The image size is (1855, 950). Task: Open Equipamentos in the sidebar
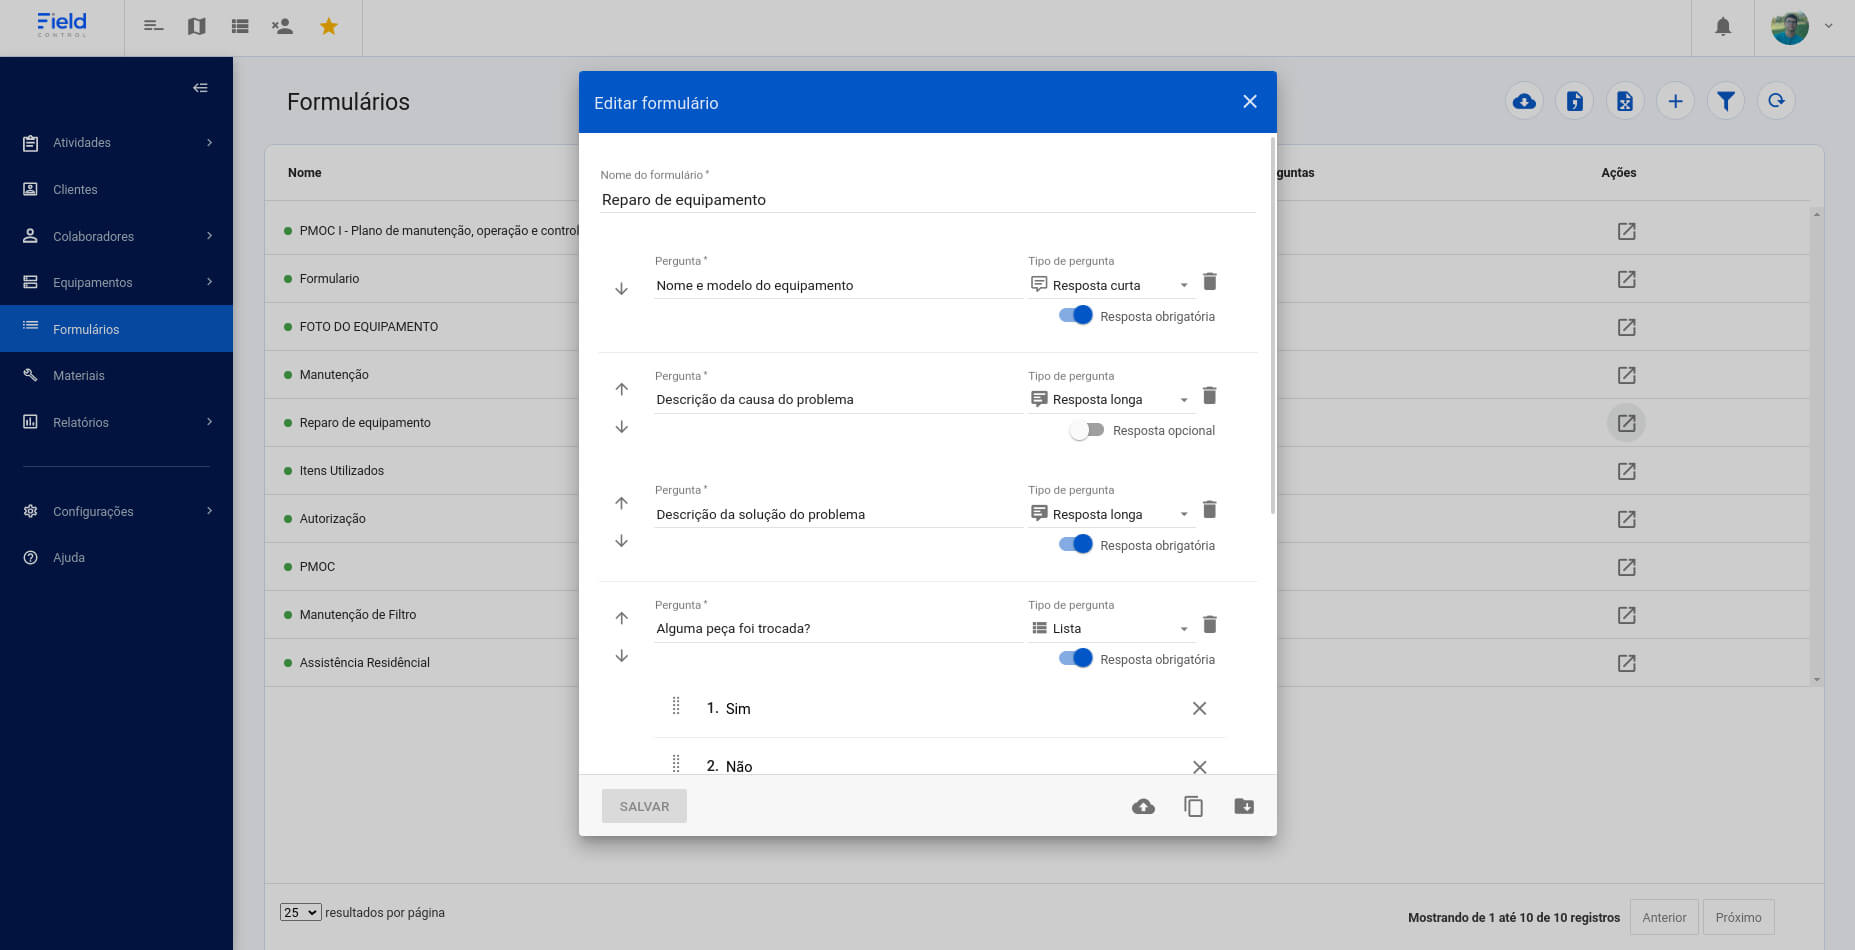(93, 283)
